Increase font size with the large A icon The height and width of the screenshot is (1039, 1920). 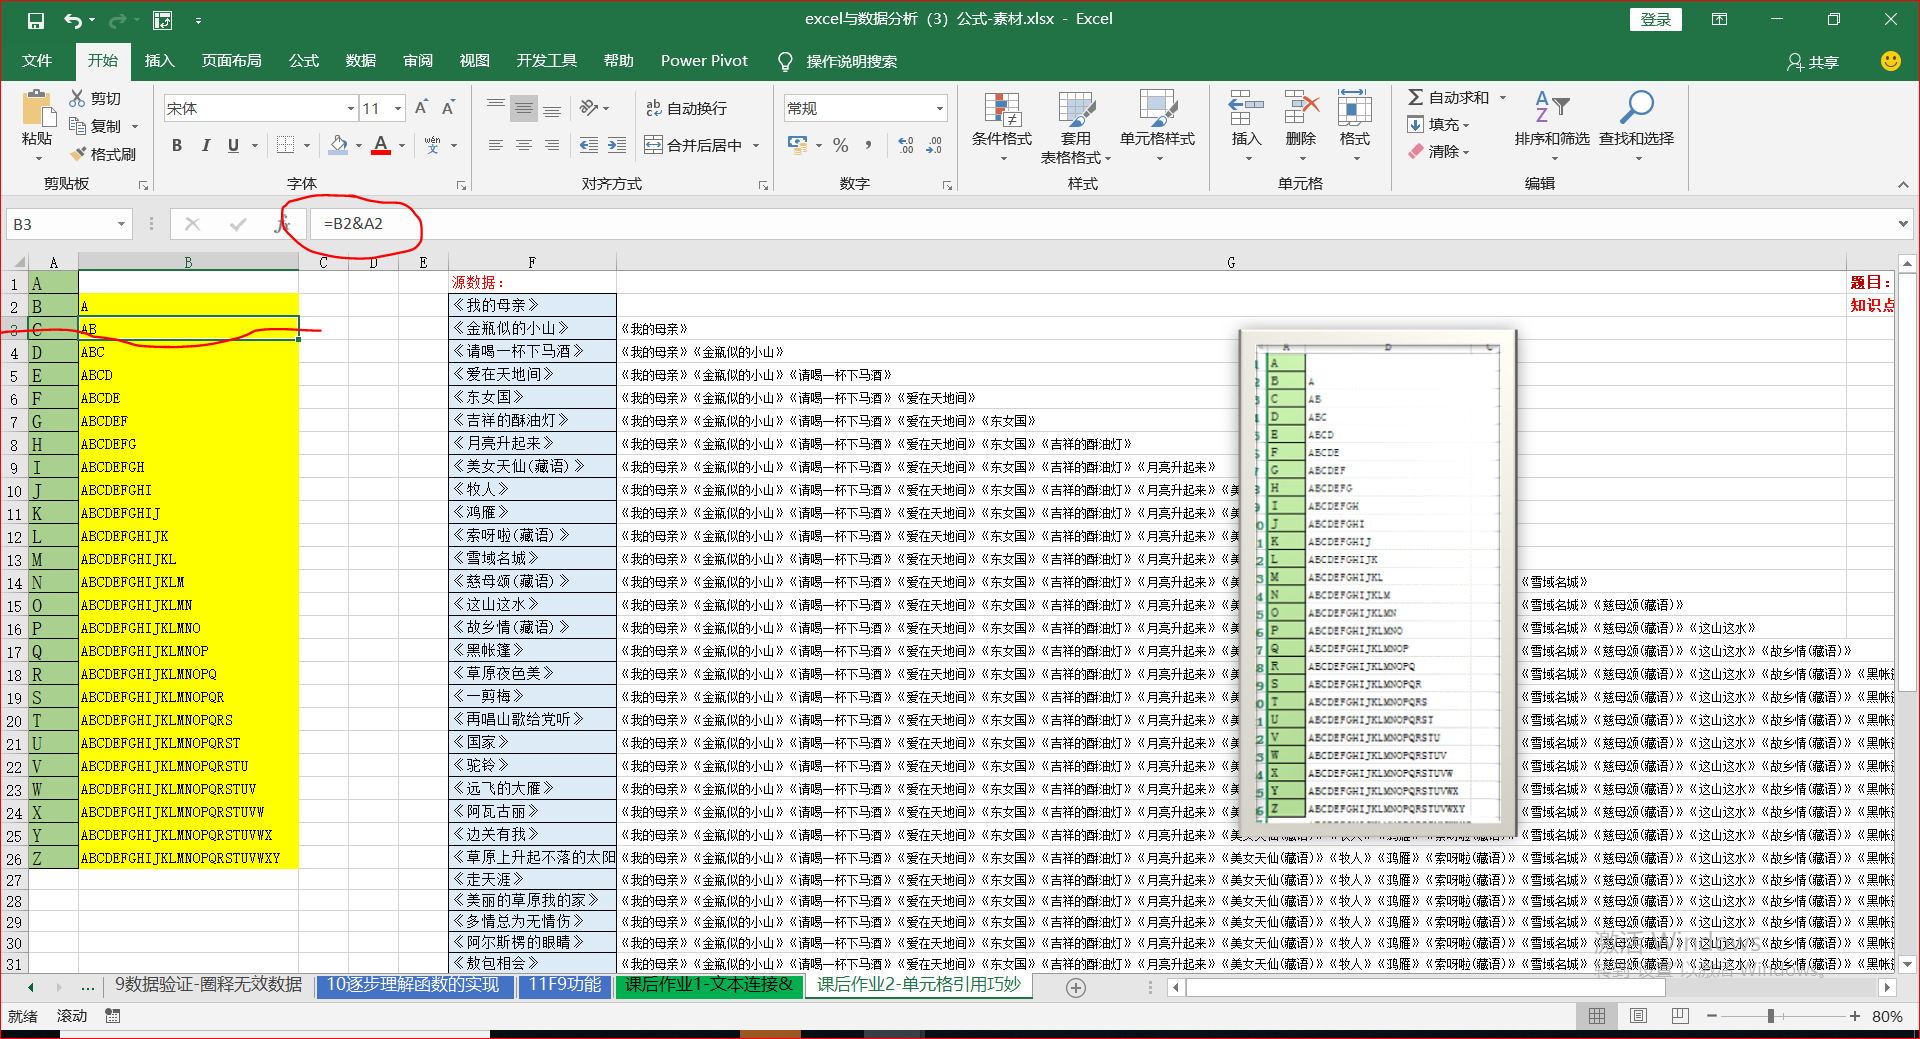[421, 108]
